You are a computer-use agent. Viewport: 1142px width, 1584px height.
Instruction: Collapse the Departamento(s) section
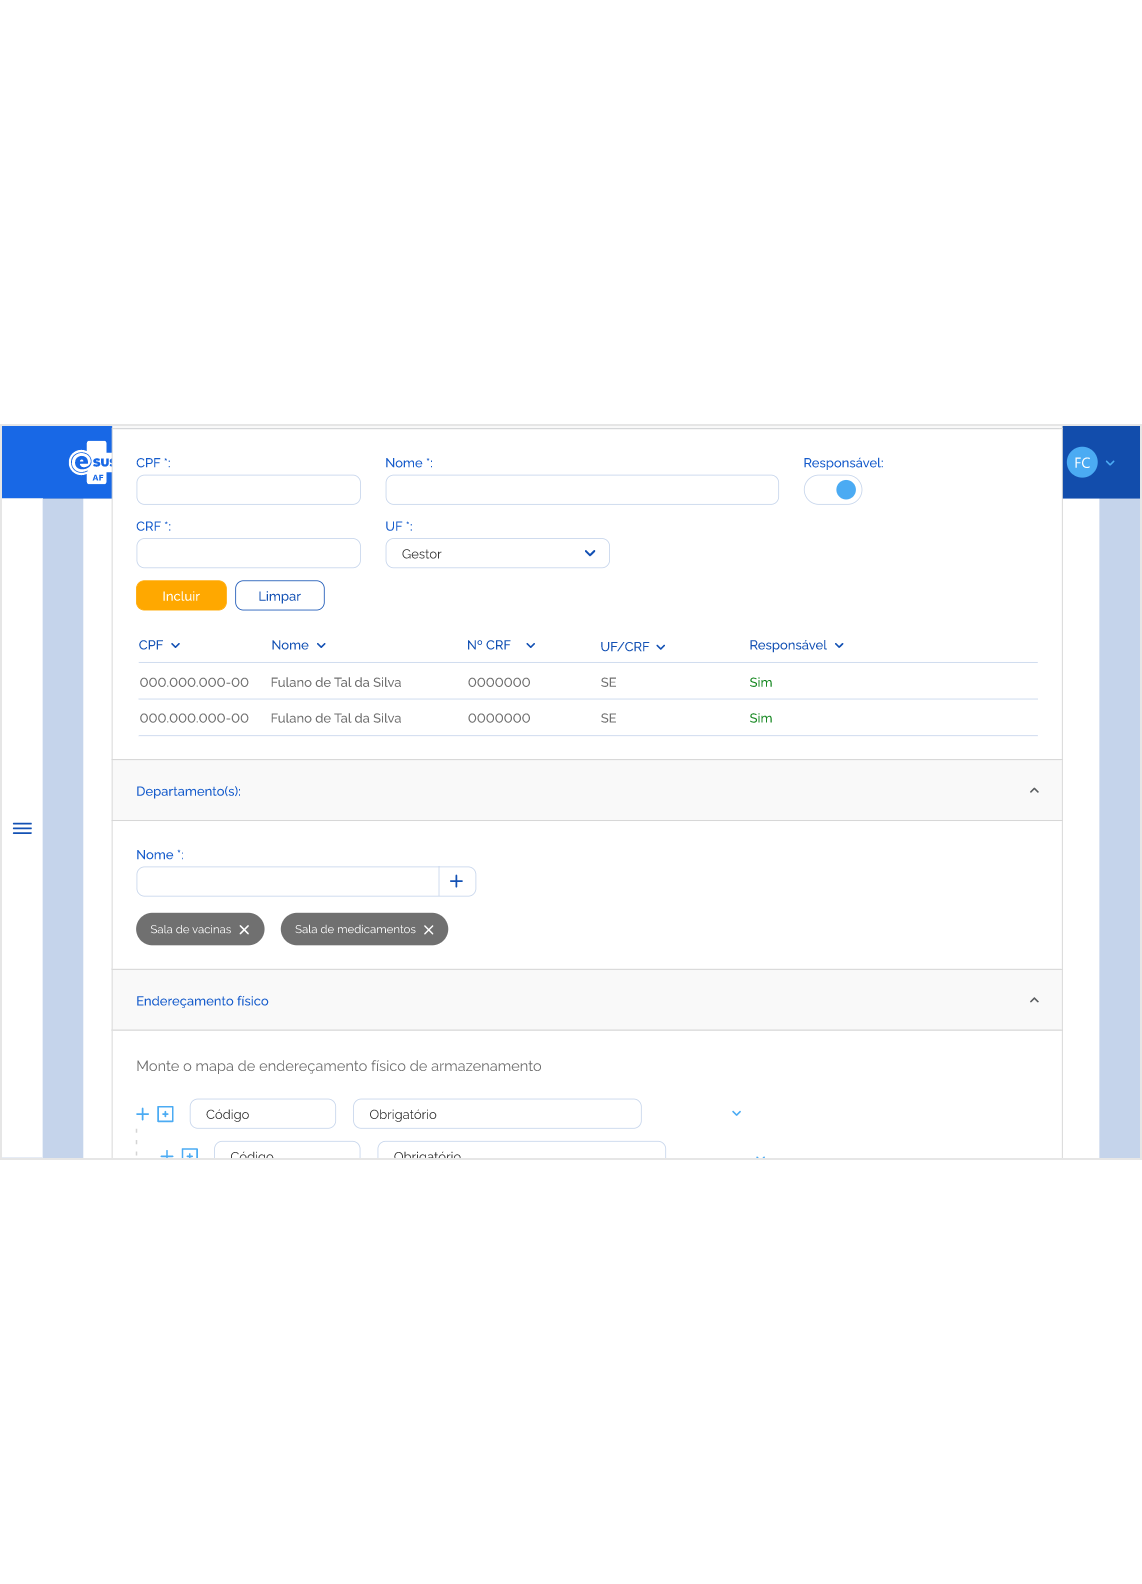coord(1034,791)
